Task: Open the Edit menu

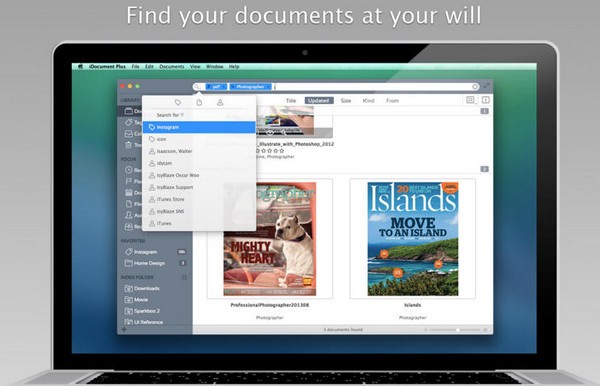Action: [x=149, y=67]
